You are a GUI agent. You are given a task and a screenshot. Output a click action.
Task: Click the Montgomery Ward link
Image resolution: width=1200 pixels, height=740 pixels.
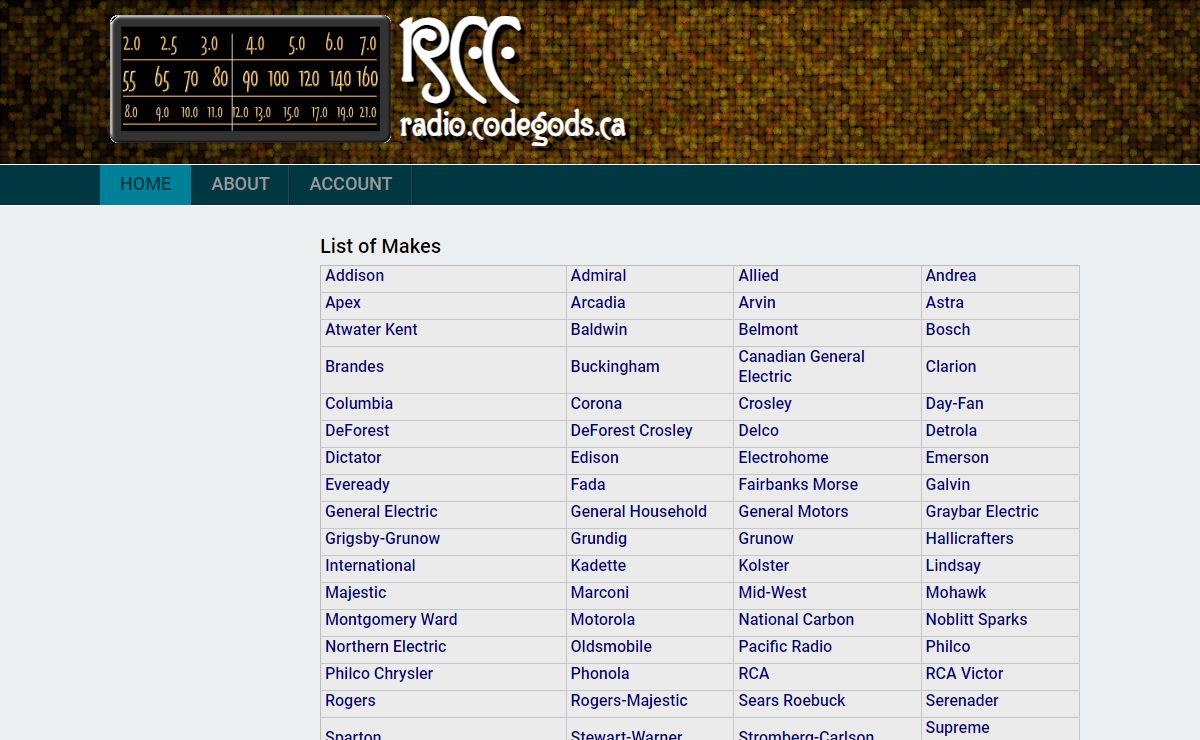(391, 620)
